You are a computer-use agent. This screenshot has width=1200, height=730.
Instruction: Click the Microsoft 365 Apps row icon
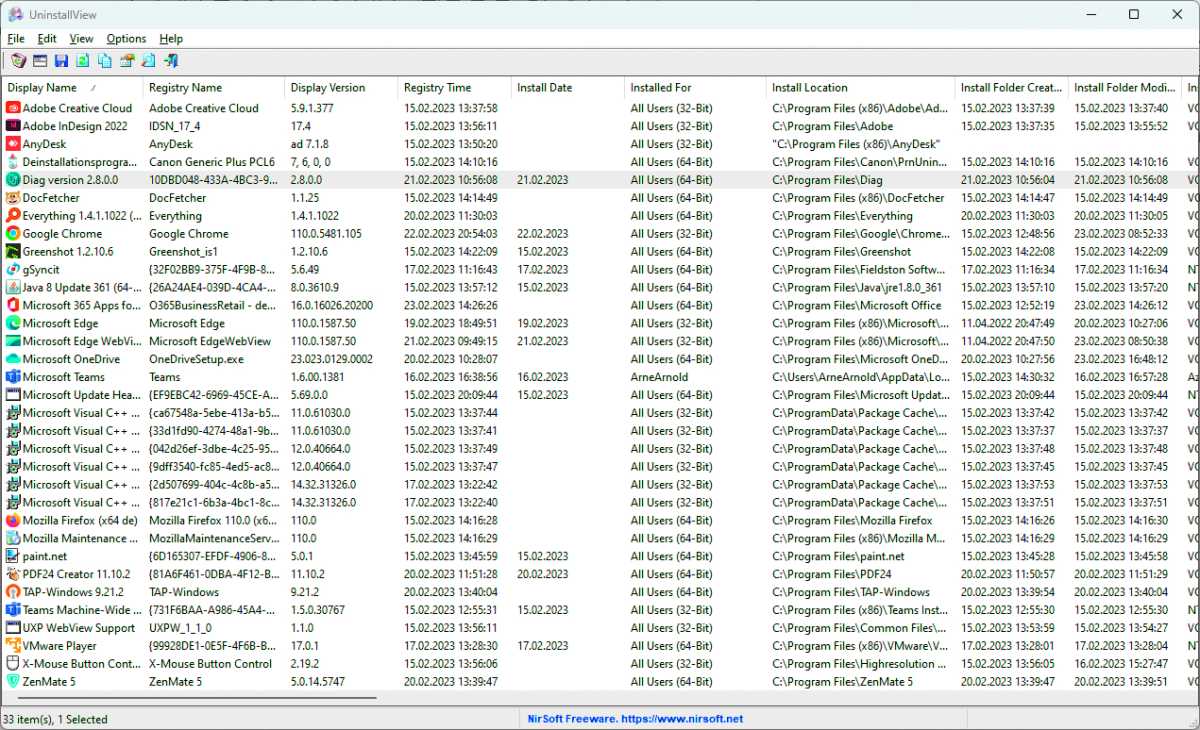(13, 306)
